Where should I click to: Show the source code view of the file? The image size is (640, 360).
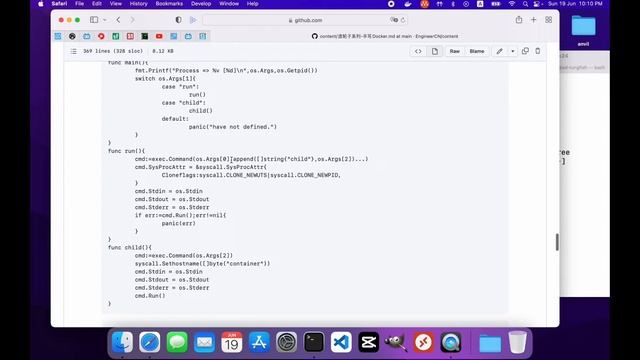pos(418,51)
